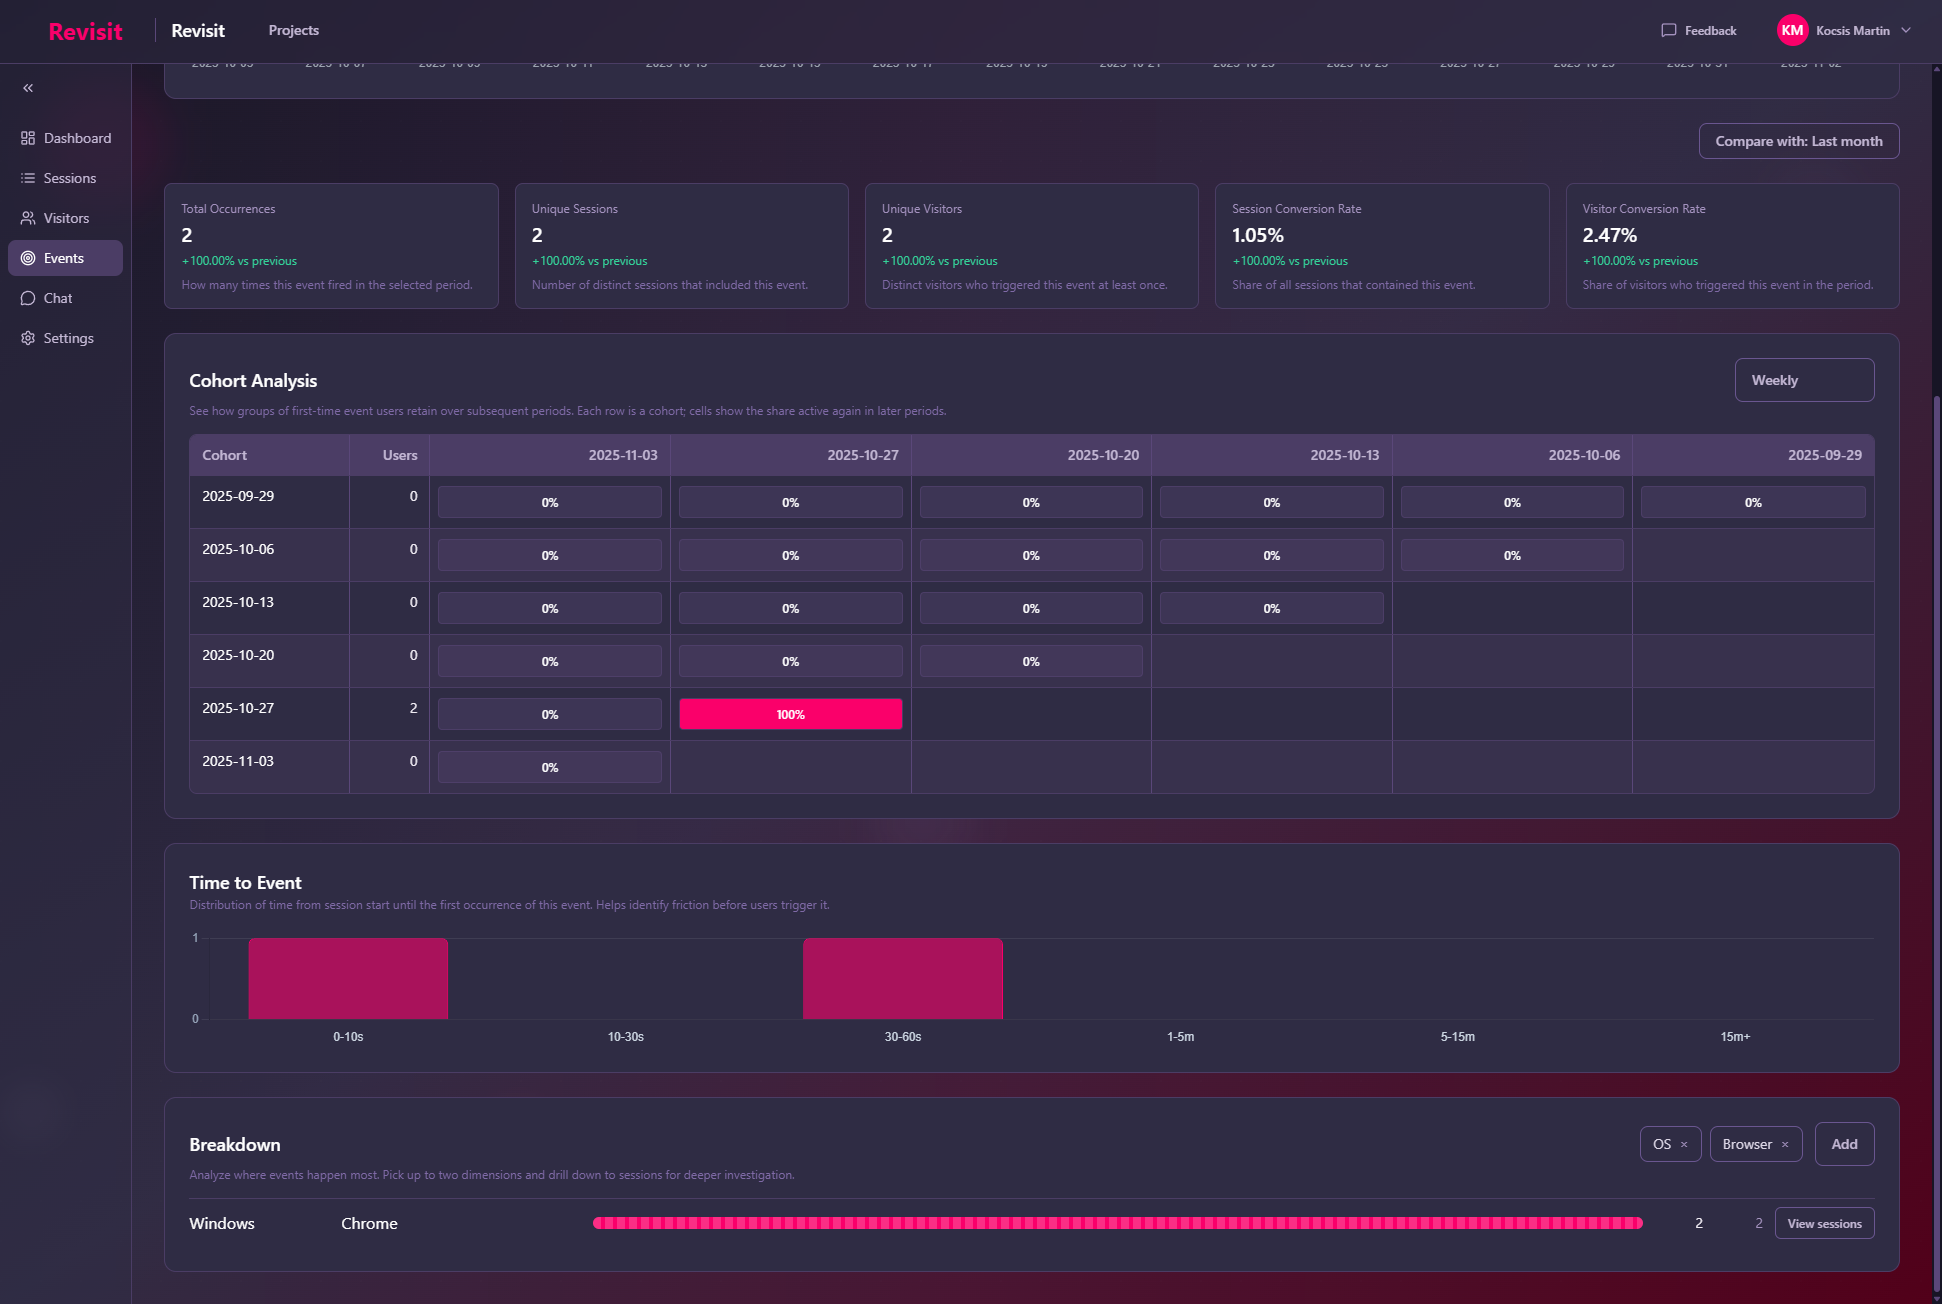Select the Events icon in the sidebar
This screenshot has height=1304, width=1942.
(28, 258)
